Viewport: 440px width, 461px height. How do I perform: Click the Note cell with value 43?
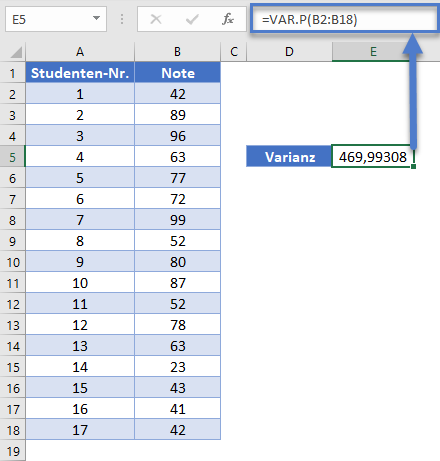coord(177,388)
